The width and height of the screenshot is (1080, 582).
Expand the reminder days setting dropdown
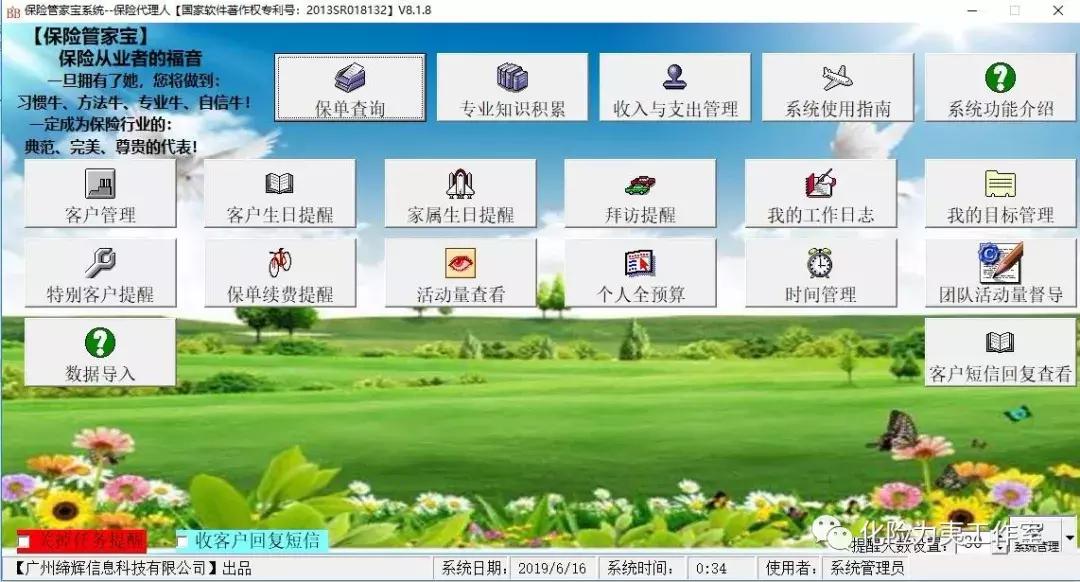click(x=998, y=548)
